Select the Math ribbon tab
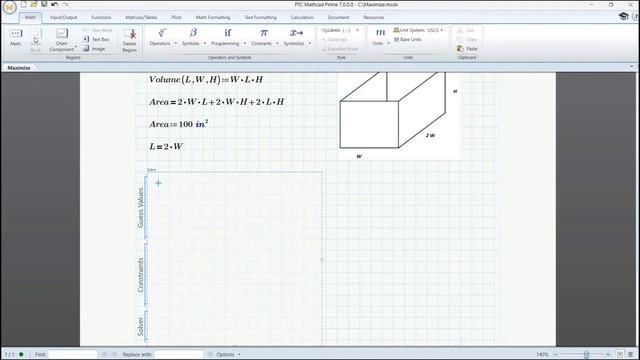The image size is (640, 360). click(30, 18)
